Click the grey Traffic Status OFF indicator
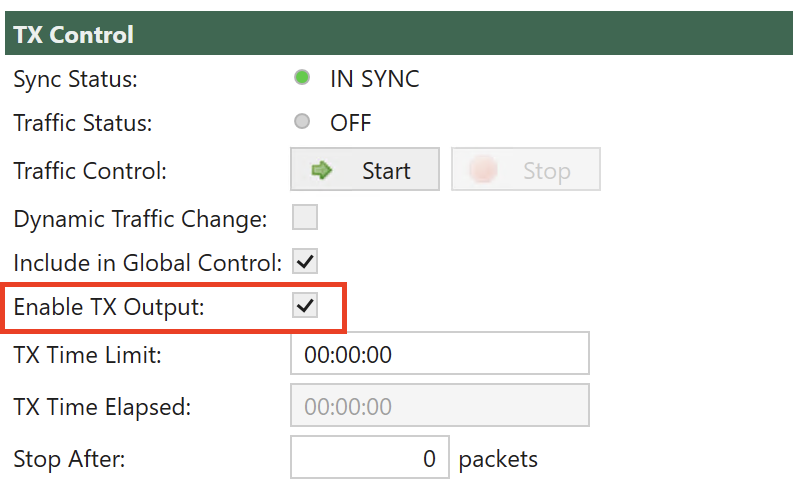Viewport: 804px width, 496px height. [302, 122]
